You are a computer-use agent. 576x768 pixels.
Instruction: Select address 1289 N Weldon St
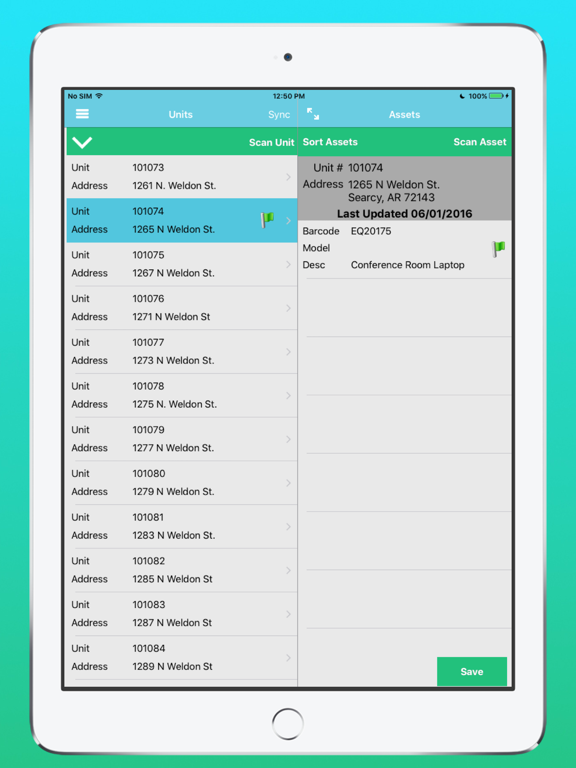pyautogui.click(x=172, y=666)
